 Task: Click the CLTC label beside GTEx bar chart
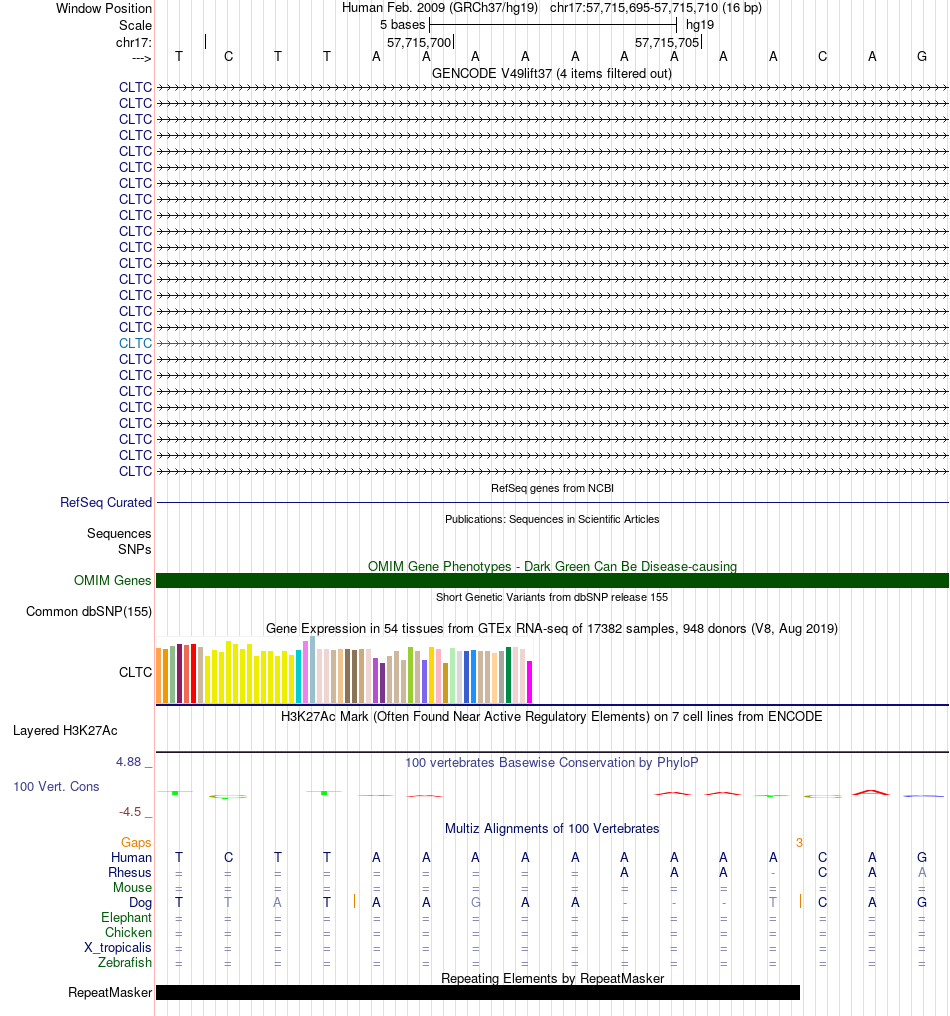coord(135,672)
